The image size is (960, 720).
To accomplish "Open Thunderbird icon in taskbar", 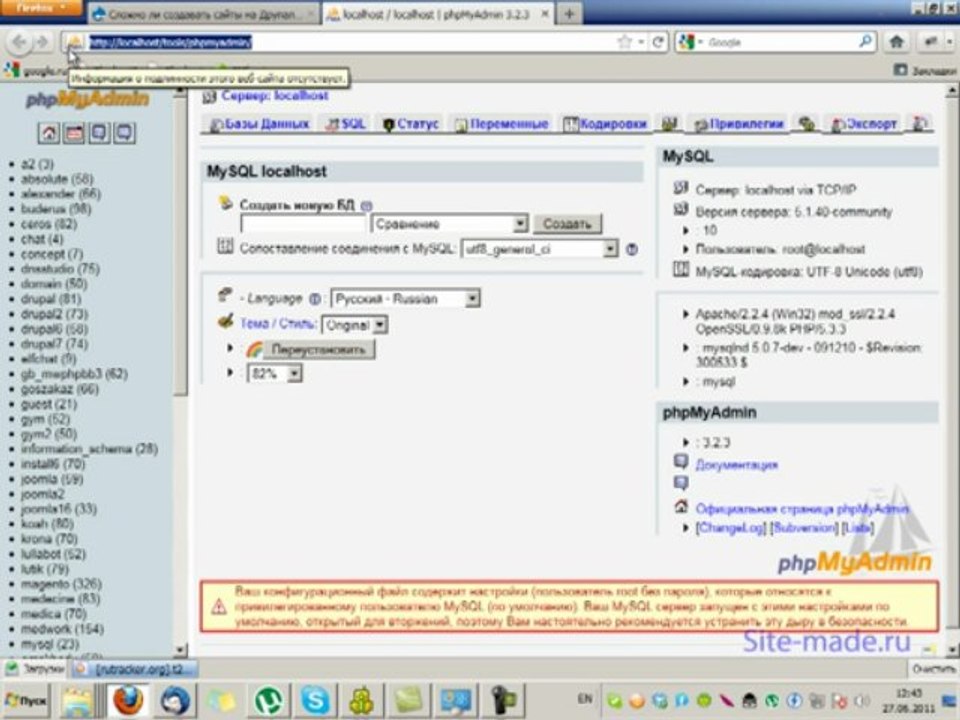I will point(175,700).
